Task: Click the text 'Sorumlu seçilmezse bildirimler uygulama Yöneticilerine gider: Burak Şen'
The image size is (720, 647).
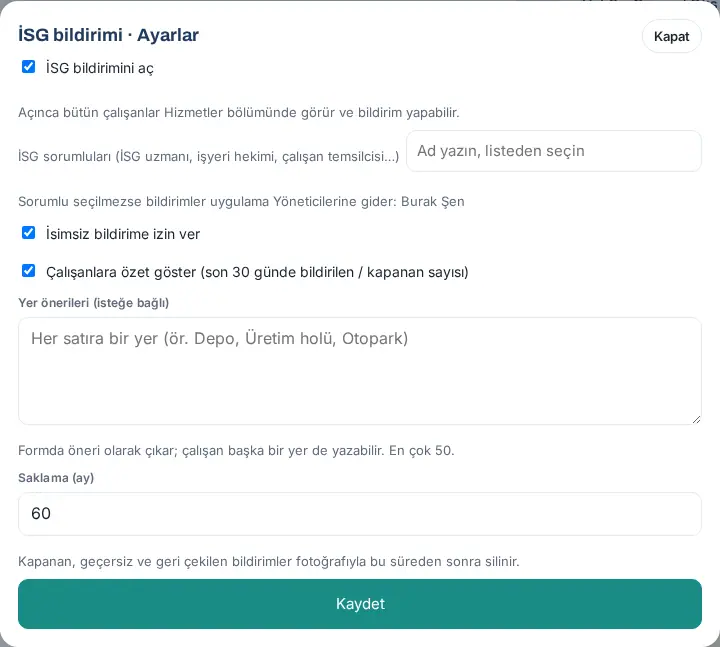Action: coord(241,202)
